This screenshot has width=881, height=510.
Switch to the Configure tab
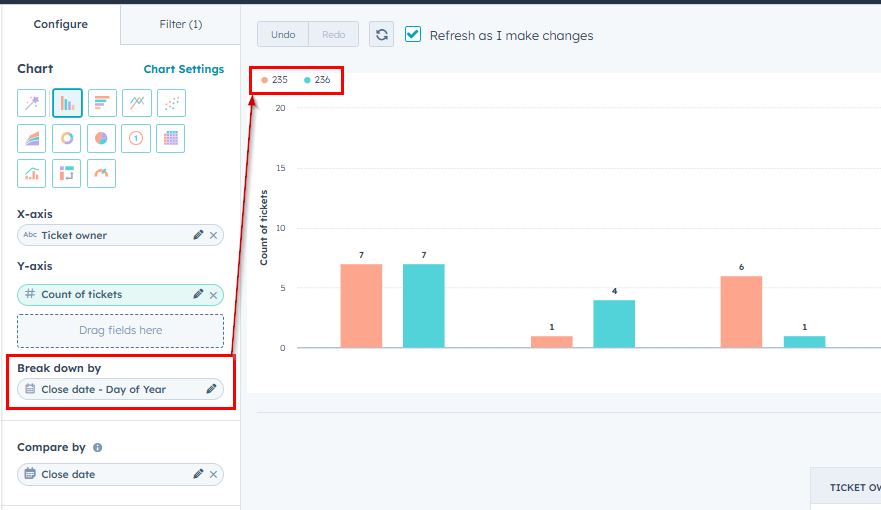click(x=61, y=24)
